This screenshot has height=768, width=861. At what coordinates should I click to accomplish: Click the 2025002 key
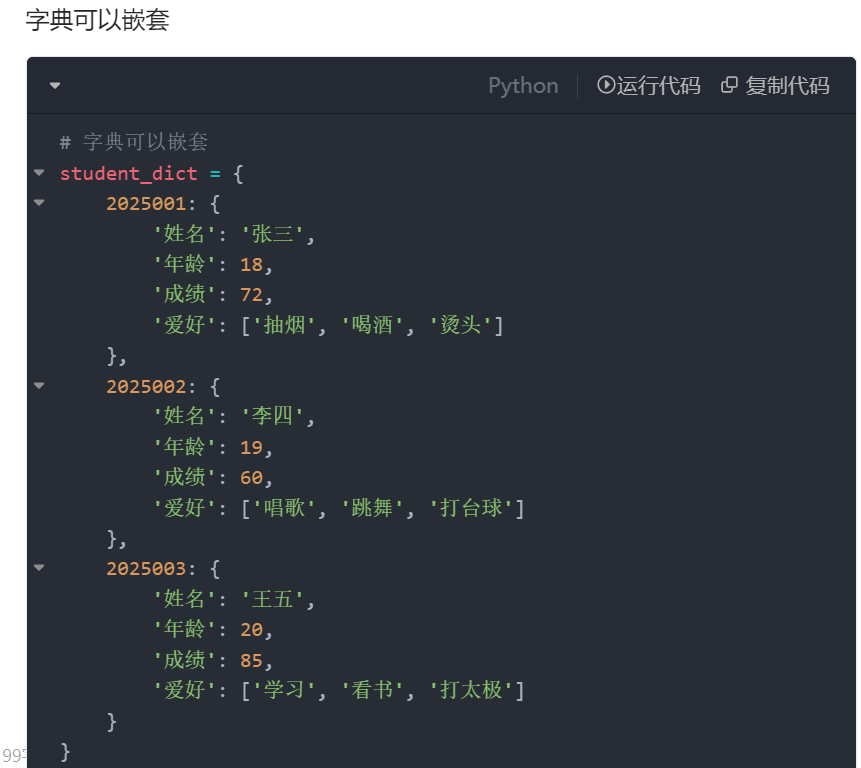pos(146,386)
